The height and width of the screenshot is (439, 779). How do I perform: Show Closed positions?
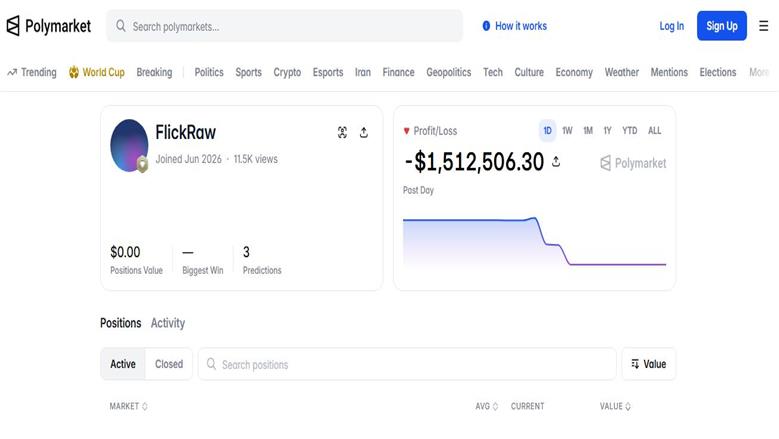coord(169,364)
